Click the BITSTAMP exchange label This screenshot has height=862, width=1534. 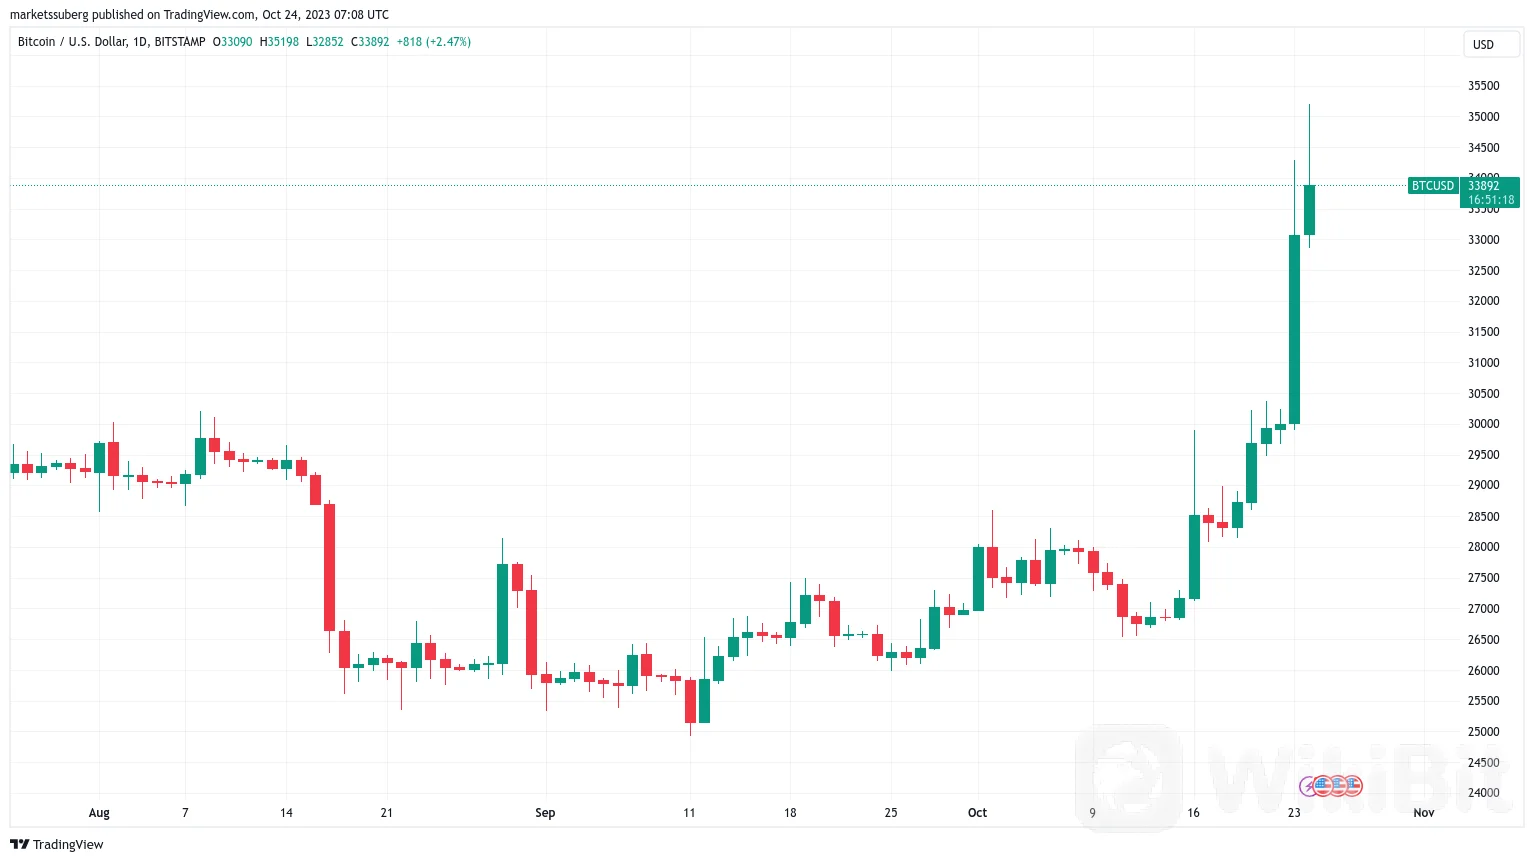click(x=178, y=41)
